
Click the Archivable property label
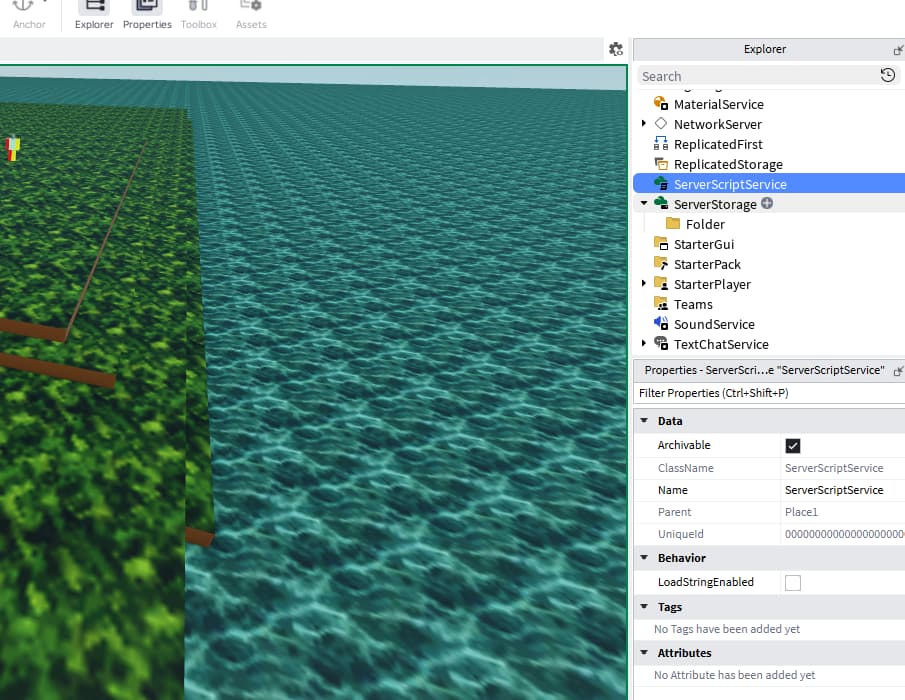click(684, 445)
